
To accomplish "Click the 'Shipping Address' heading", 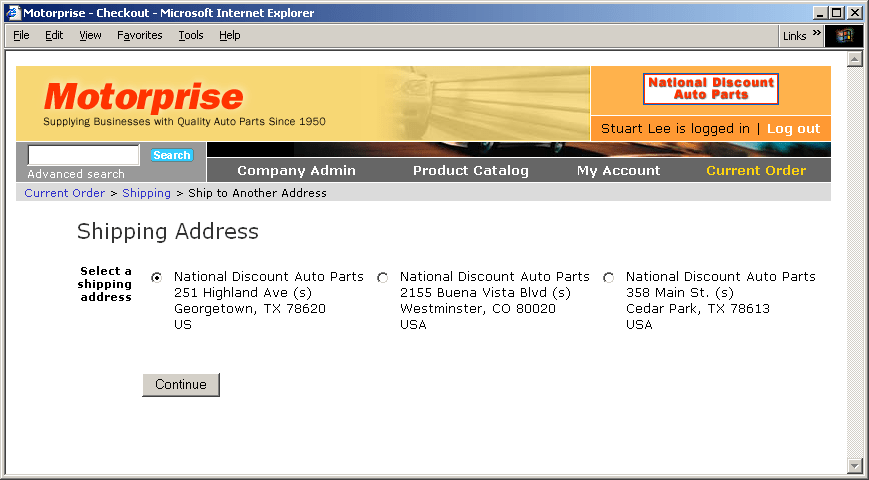I will [x=168, y=231].
